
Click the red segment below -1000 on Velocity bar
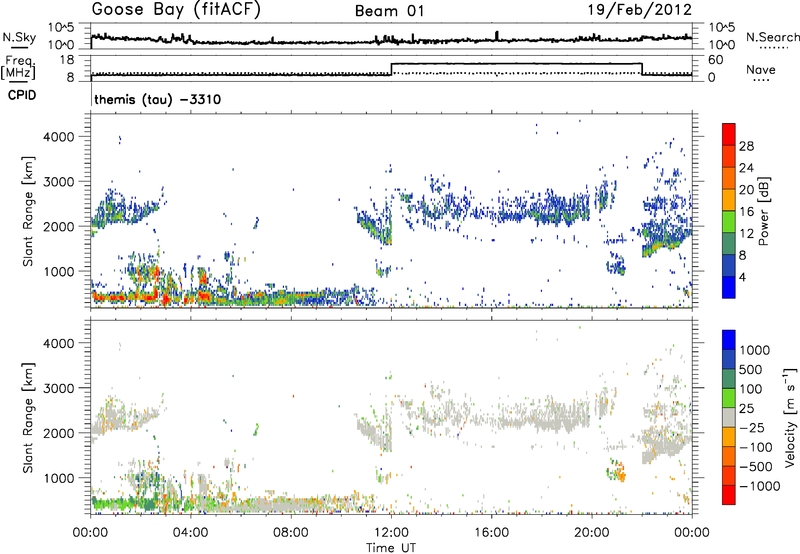click(729, 495)
